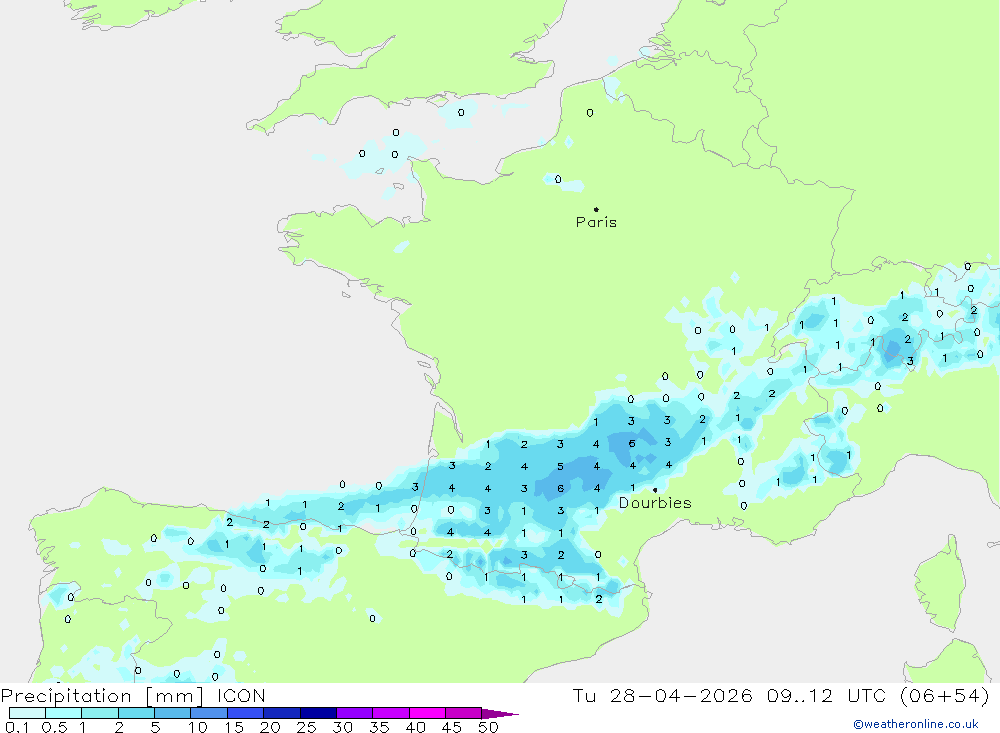
Task: Click the Paris city label
Action: click(x=596, y=222)
